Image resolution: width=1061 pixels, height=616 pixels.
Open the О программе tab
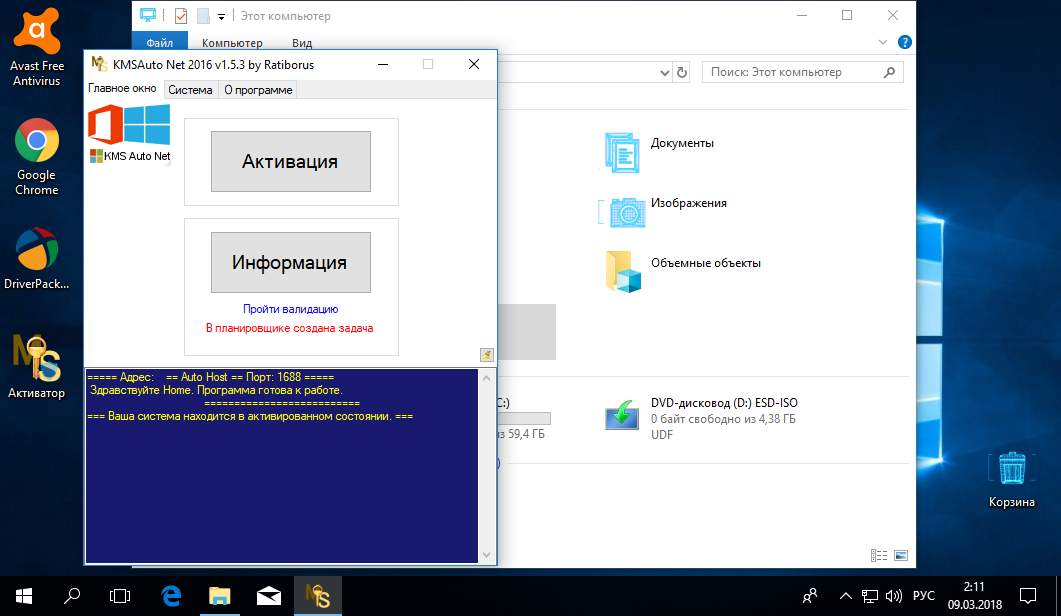[x=258, y=90]
